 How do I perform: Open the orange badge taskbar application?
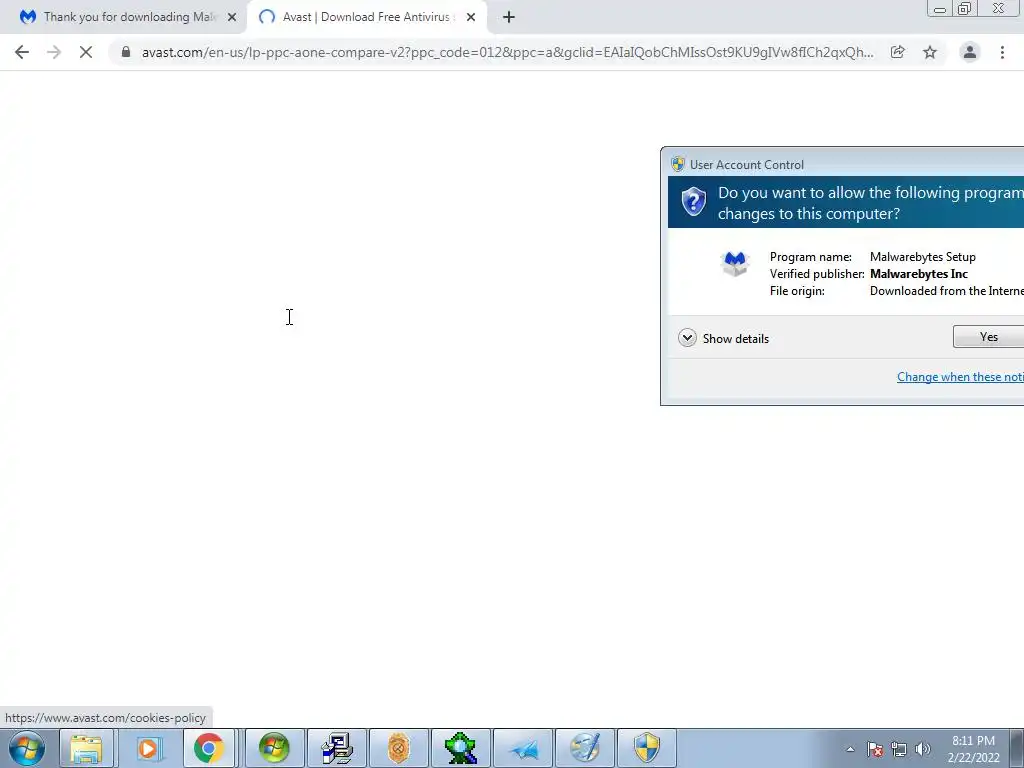[398, 748]
